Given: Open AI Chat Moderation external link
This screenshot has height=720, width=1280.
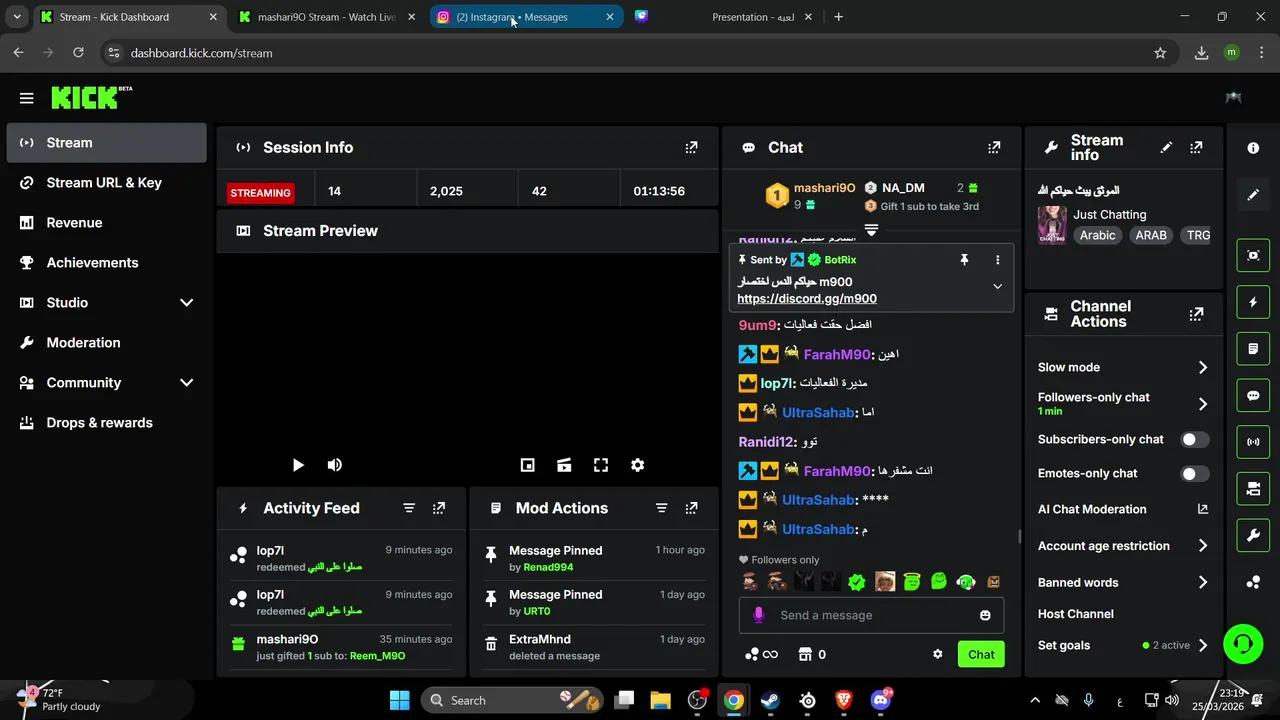Looking at the screenshot, I should [x=1203, y=509].
